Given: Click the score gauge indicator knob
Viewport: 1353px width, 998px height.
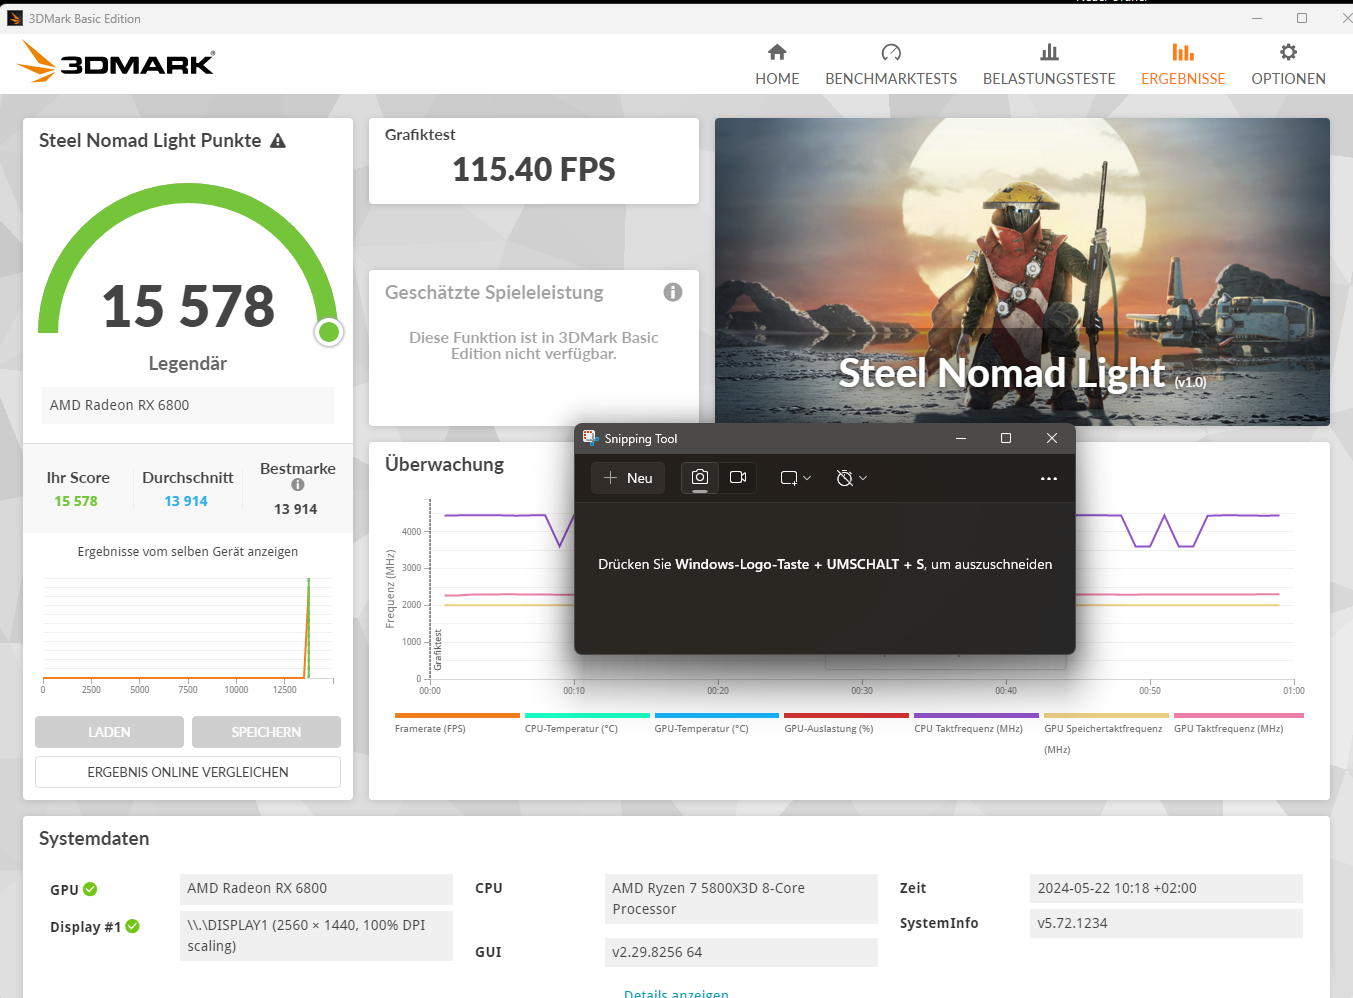Looking at the screenshot, I should coord(328,332).
